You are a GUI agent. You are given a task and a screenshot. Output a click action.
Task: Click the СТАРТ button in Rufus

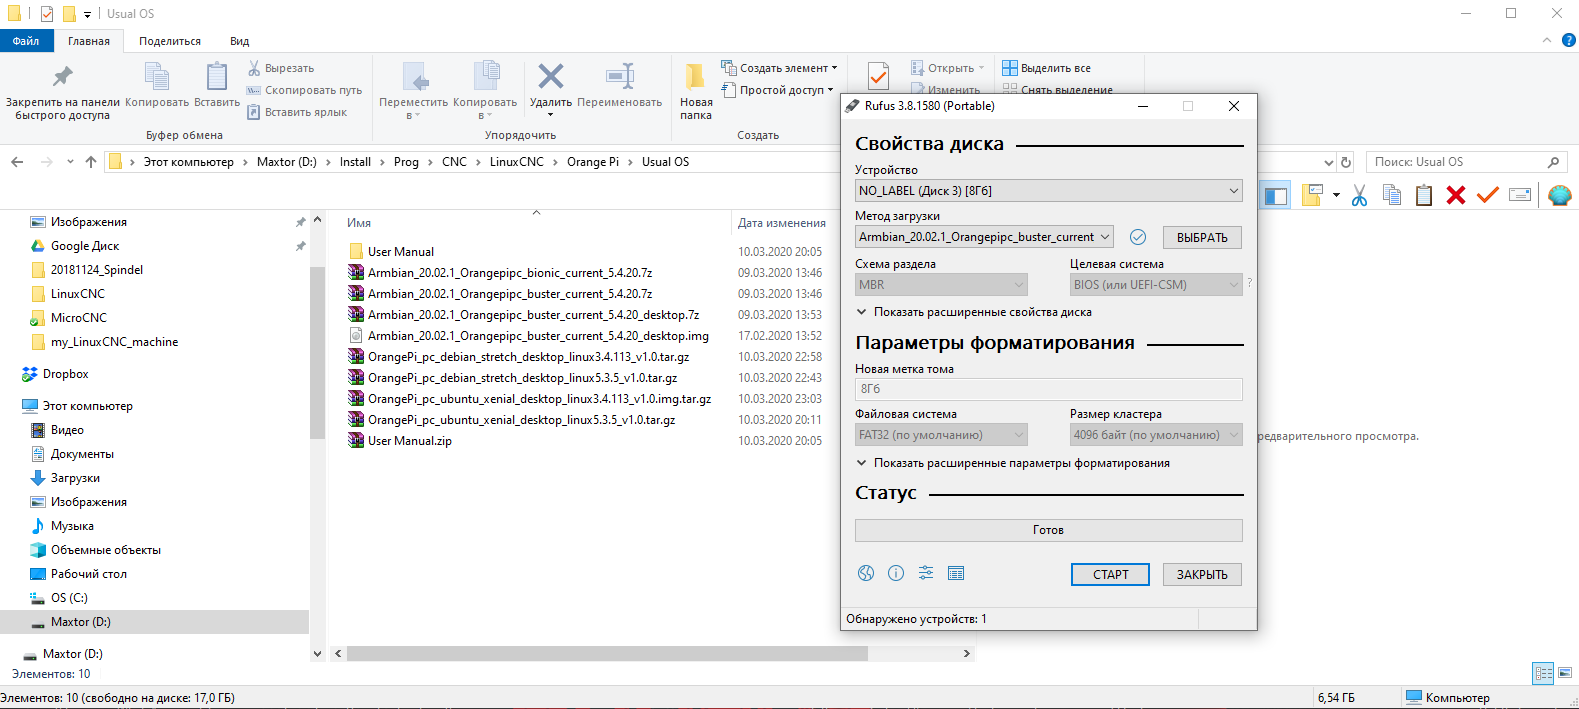[x=1110, y=574]
